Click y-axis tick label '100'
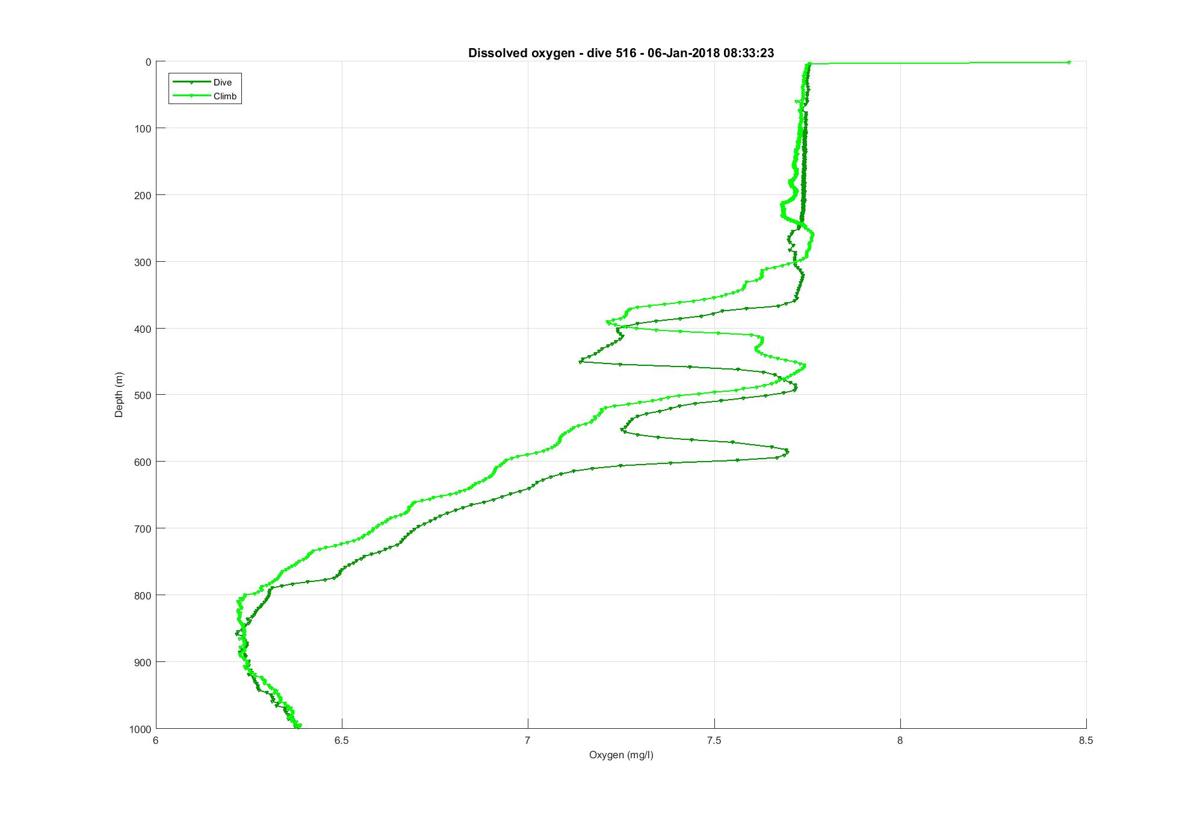 142,128
